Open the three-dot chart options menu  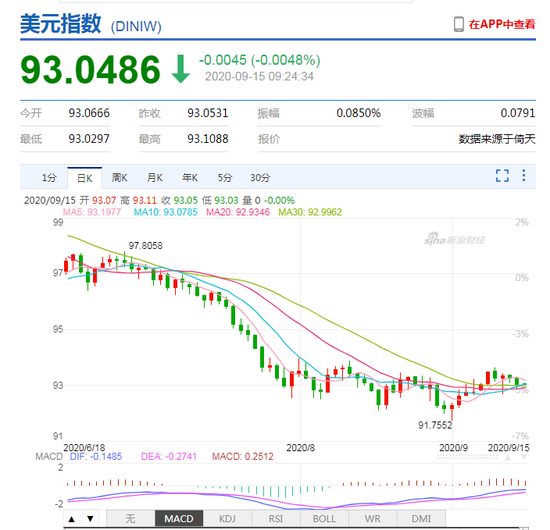coord(523,175)
